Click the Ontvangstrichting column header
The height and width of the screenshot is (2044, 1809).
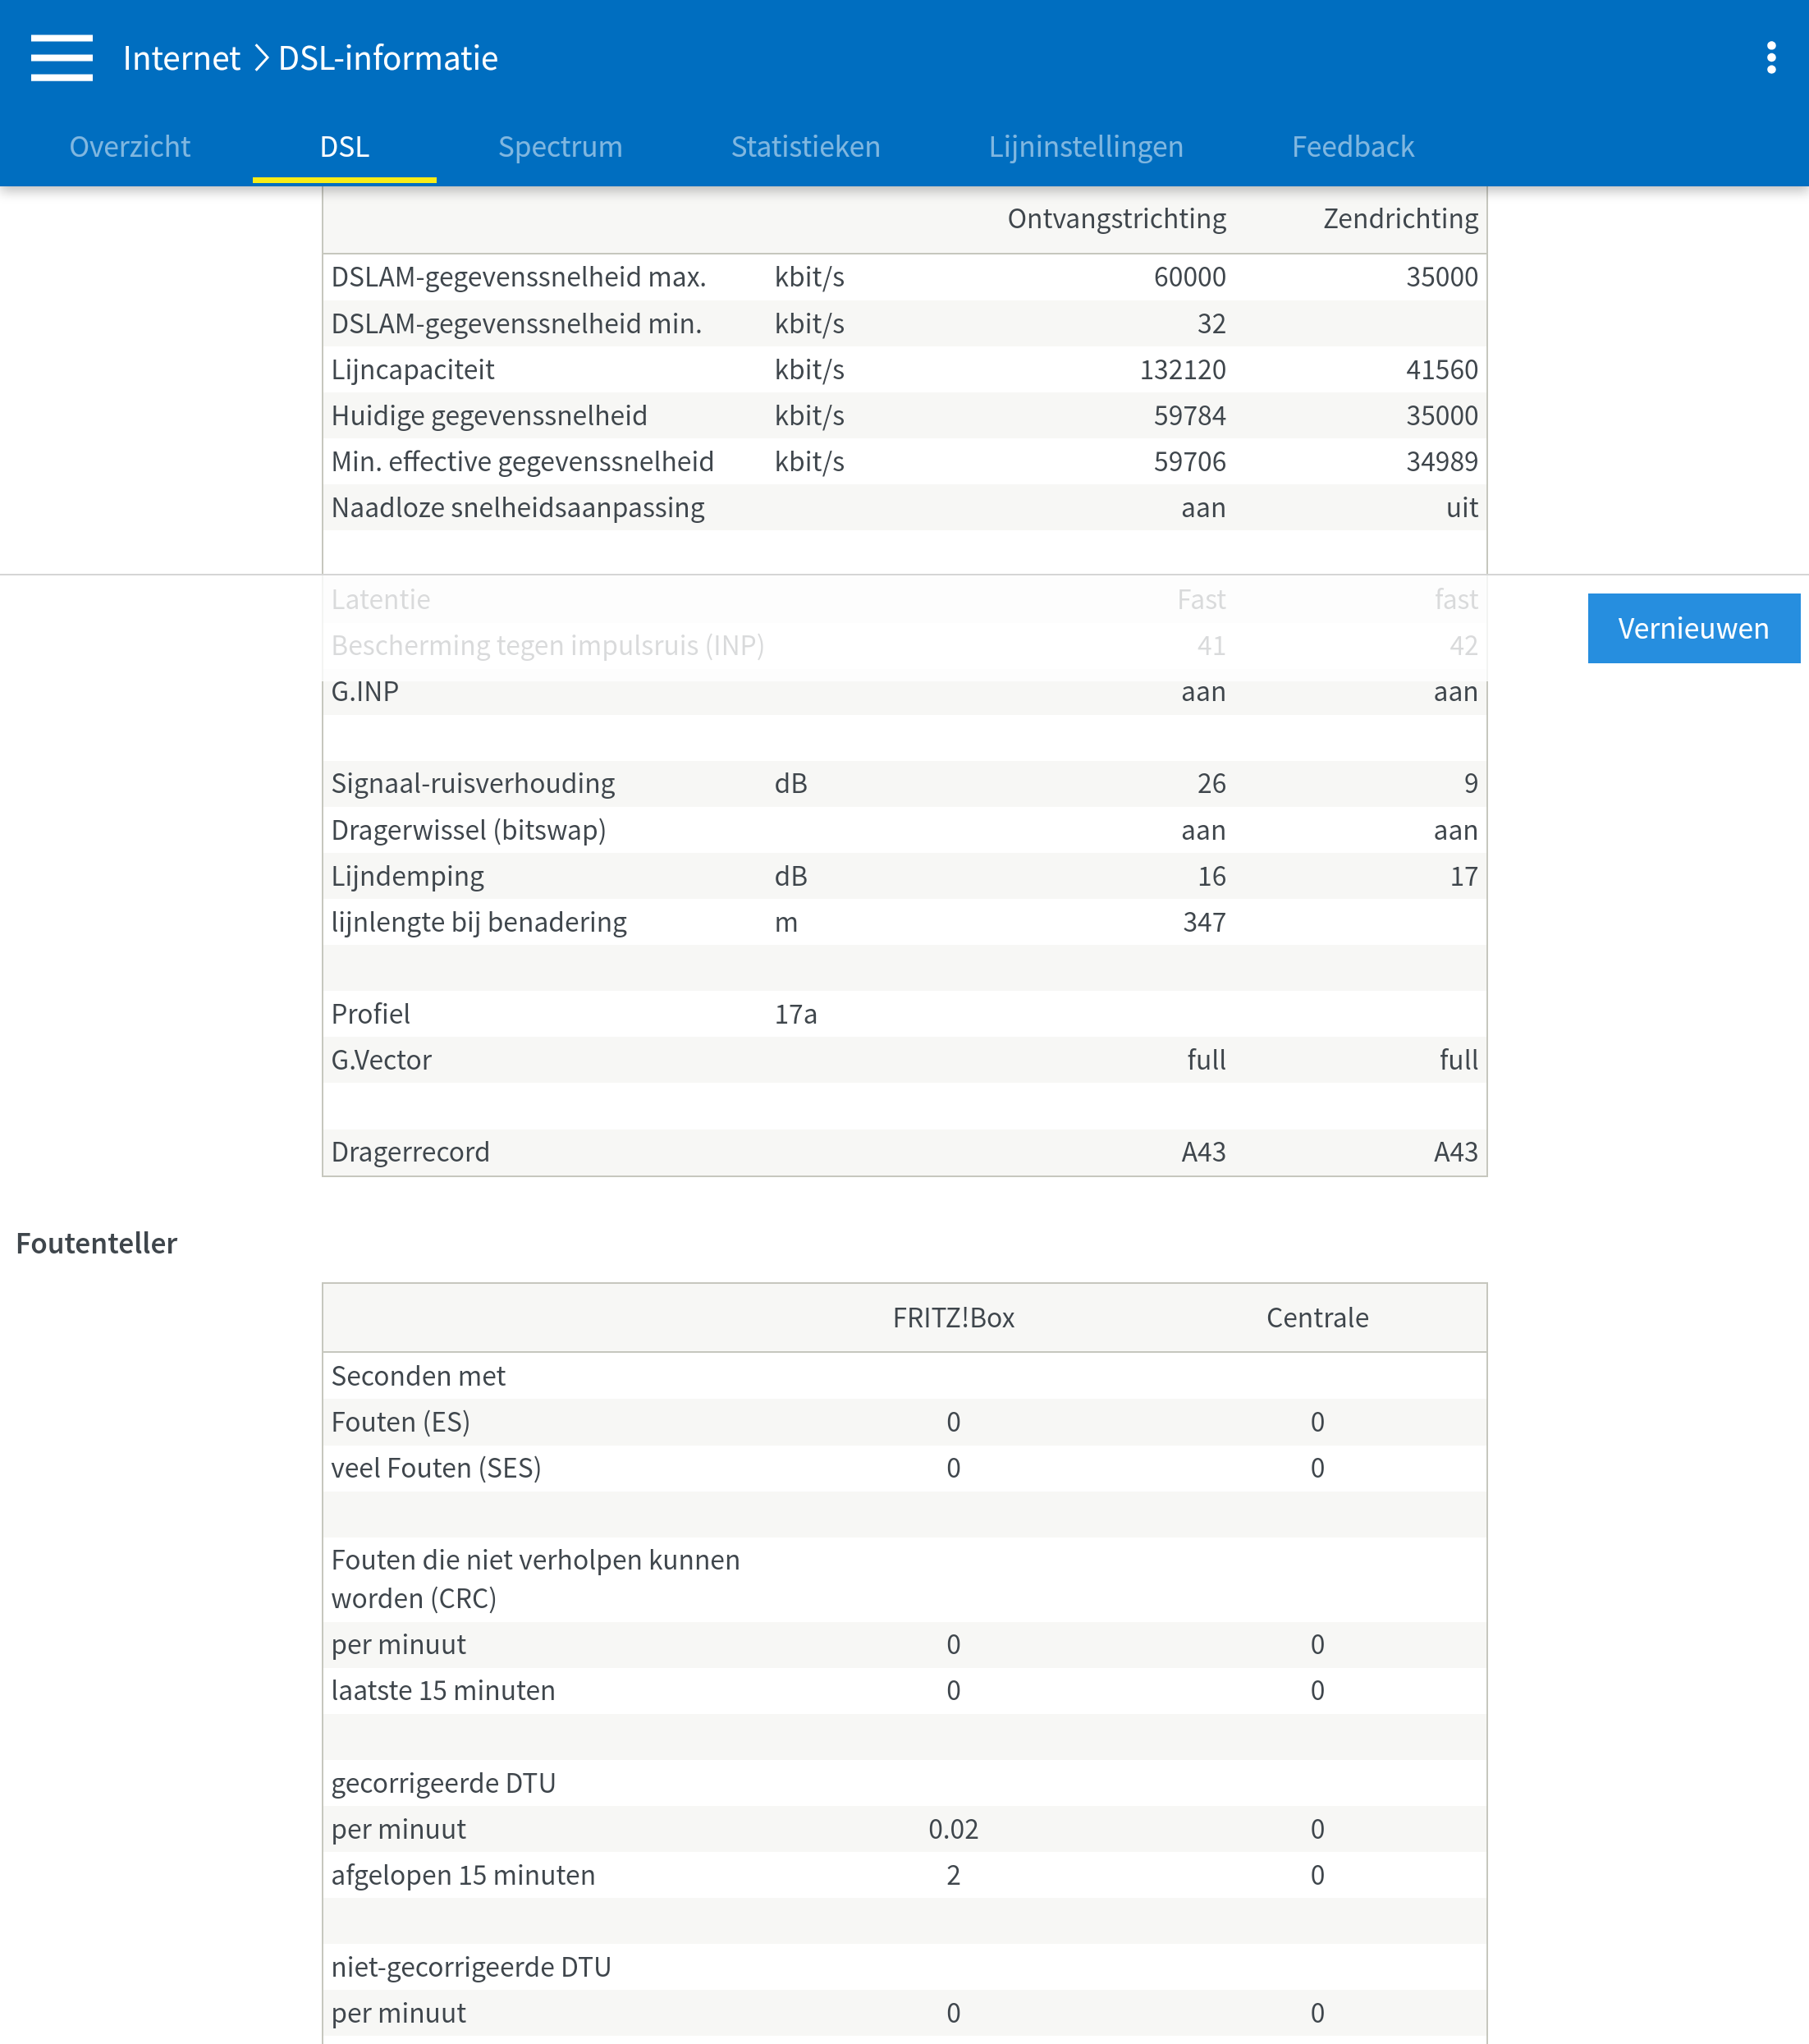coord(1116,219)
